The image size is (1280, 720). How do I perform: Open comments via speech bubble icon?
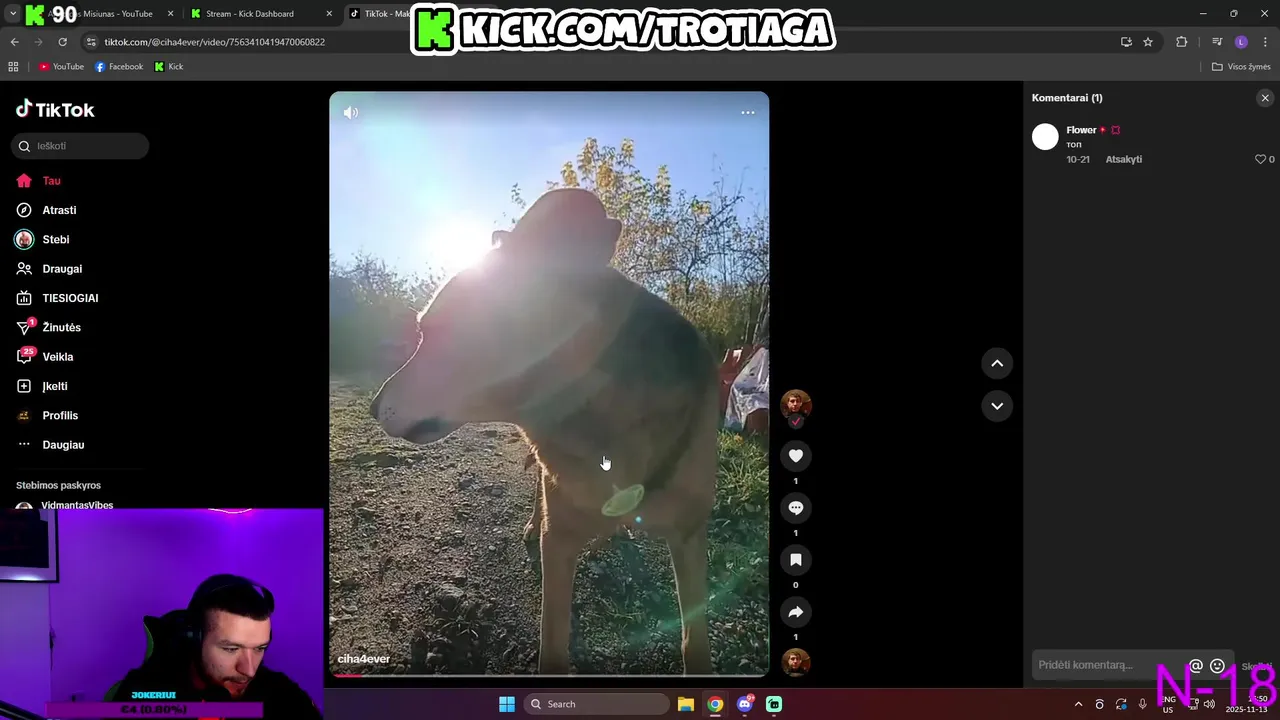pyautogui.click(x=796, y=508)
